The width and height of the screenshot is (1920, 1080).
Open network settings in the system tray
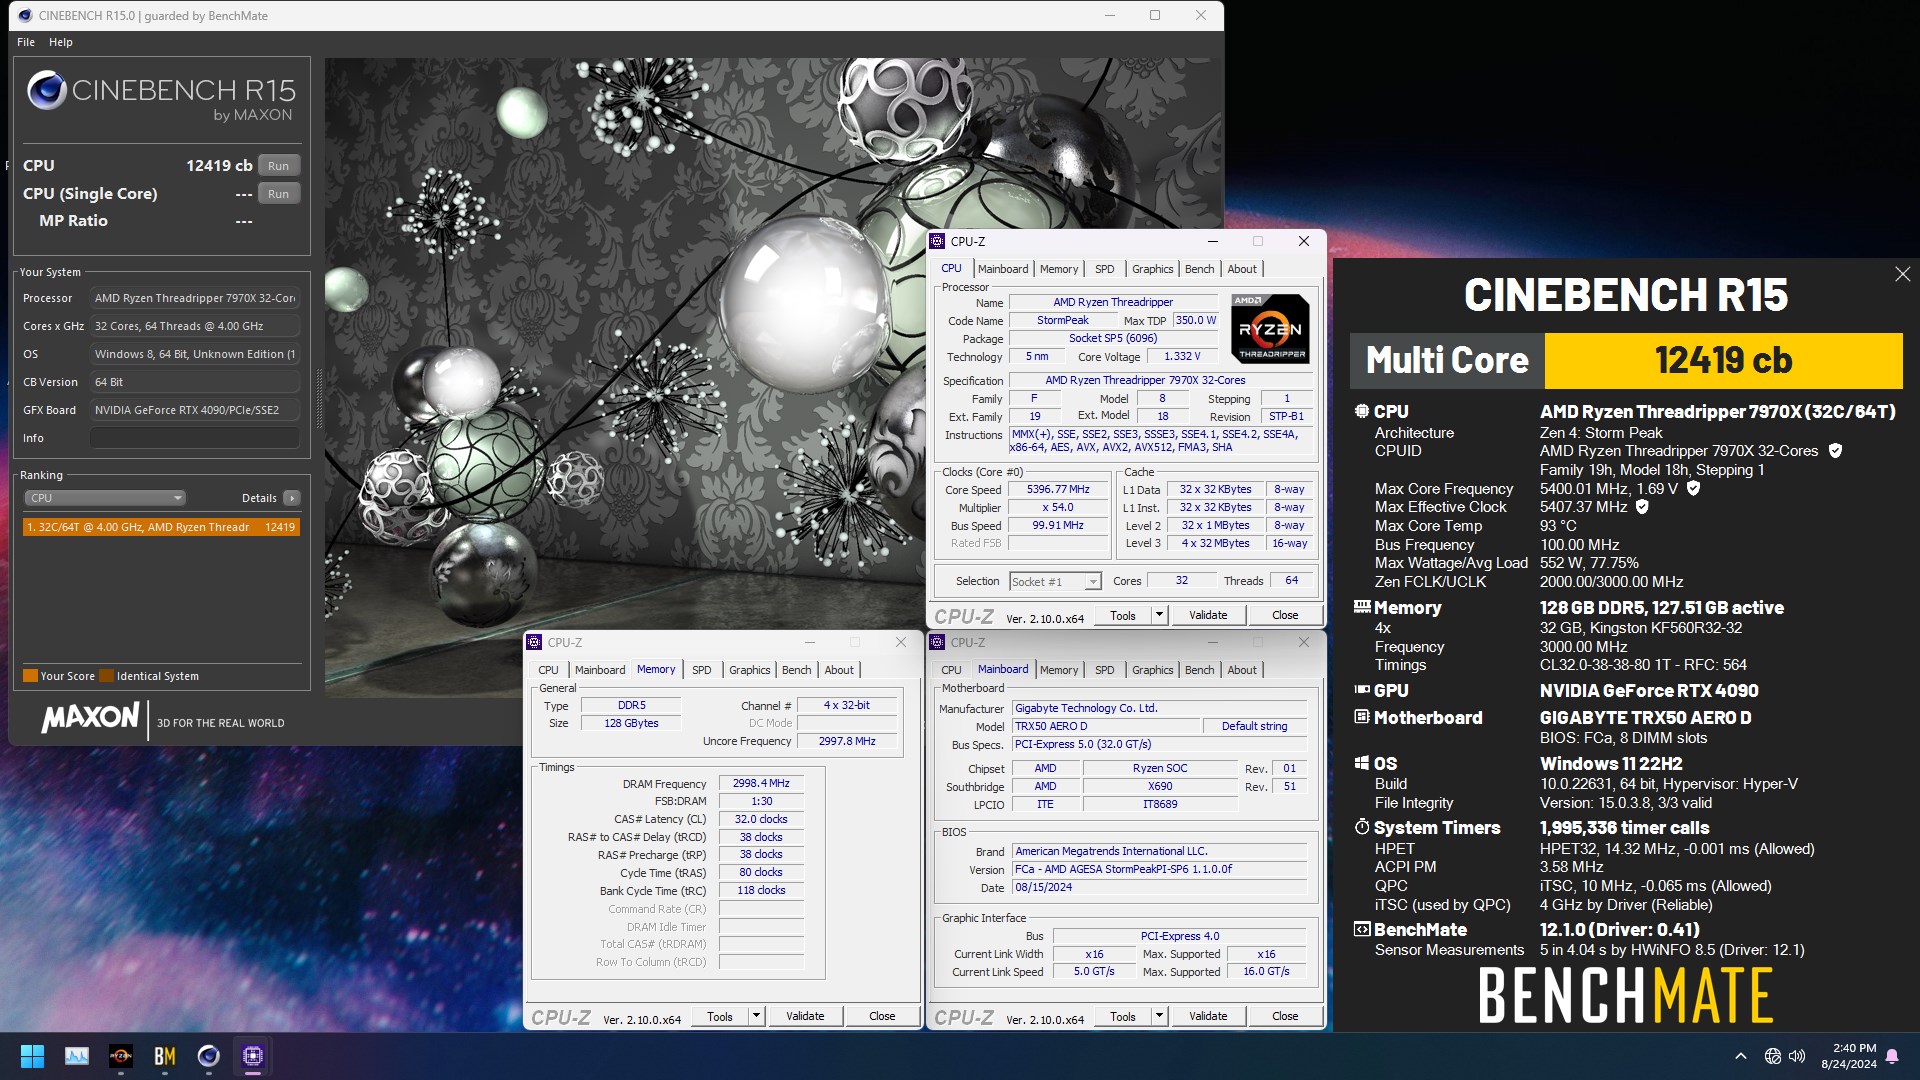pyautogui.click(x=1772, y=1056)
